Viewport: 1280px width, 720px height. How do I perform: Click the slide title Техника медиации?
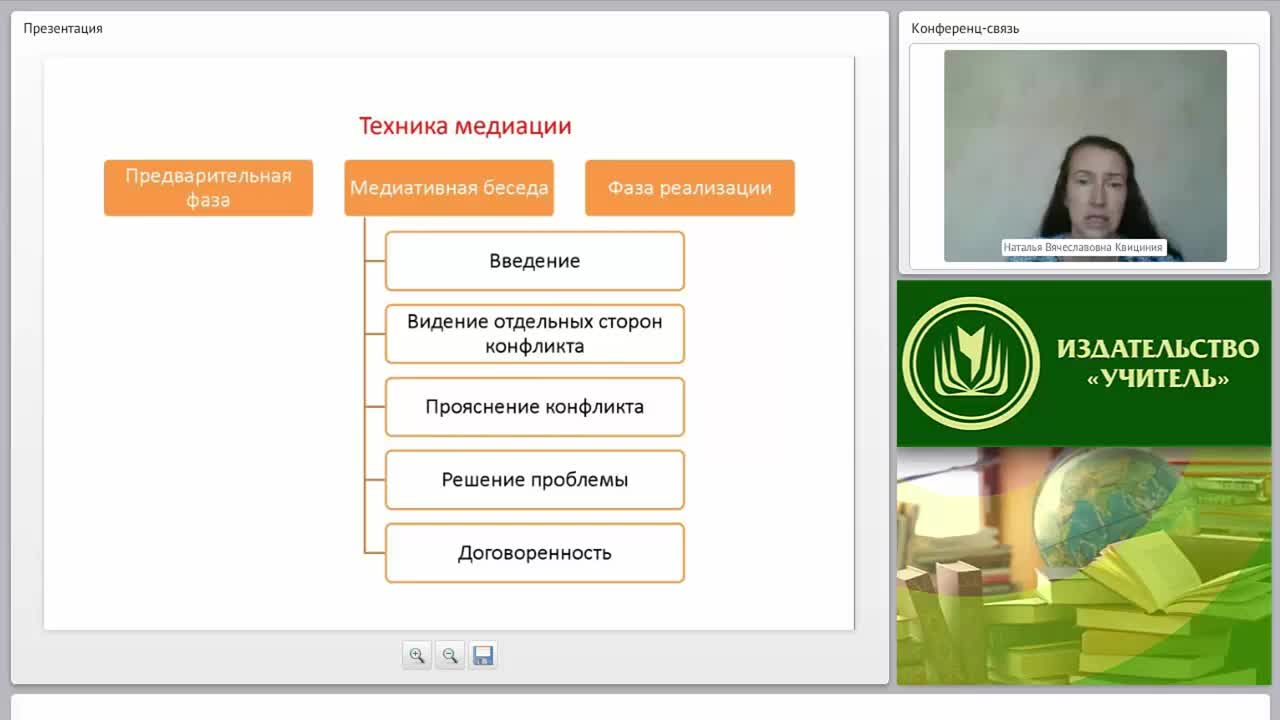click(x=465, y=126)
